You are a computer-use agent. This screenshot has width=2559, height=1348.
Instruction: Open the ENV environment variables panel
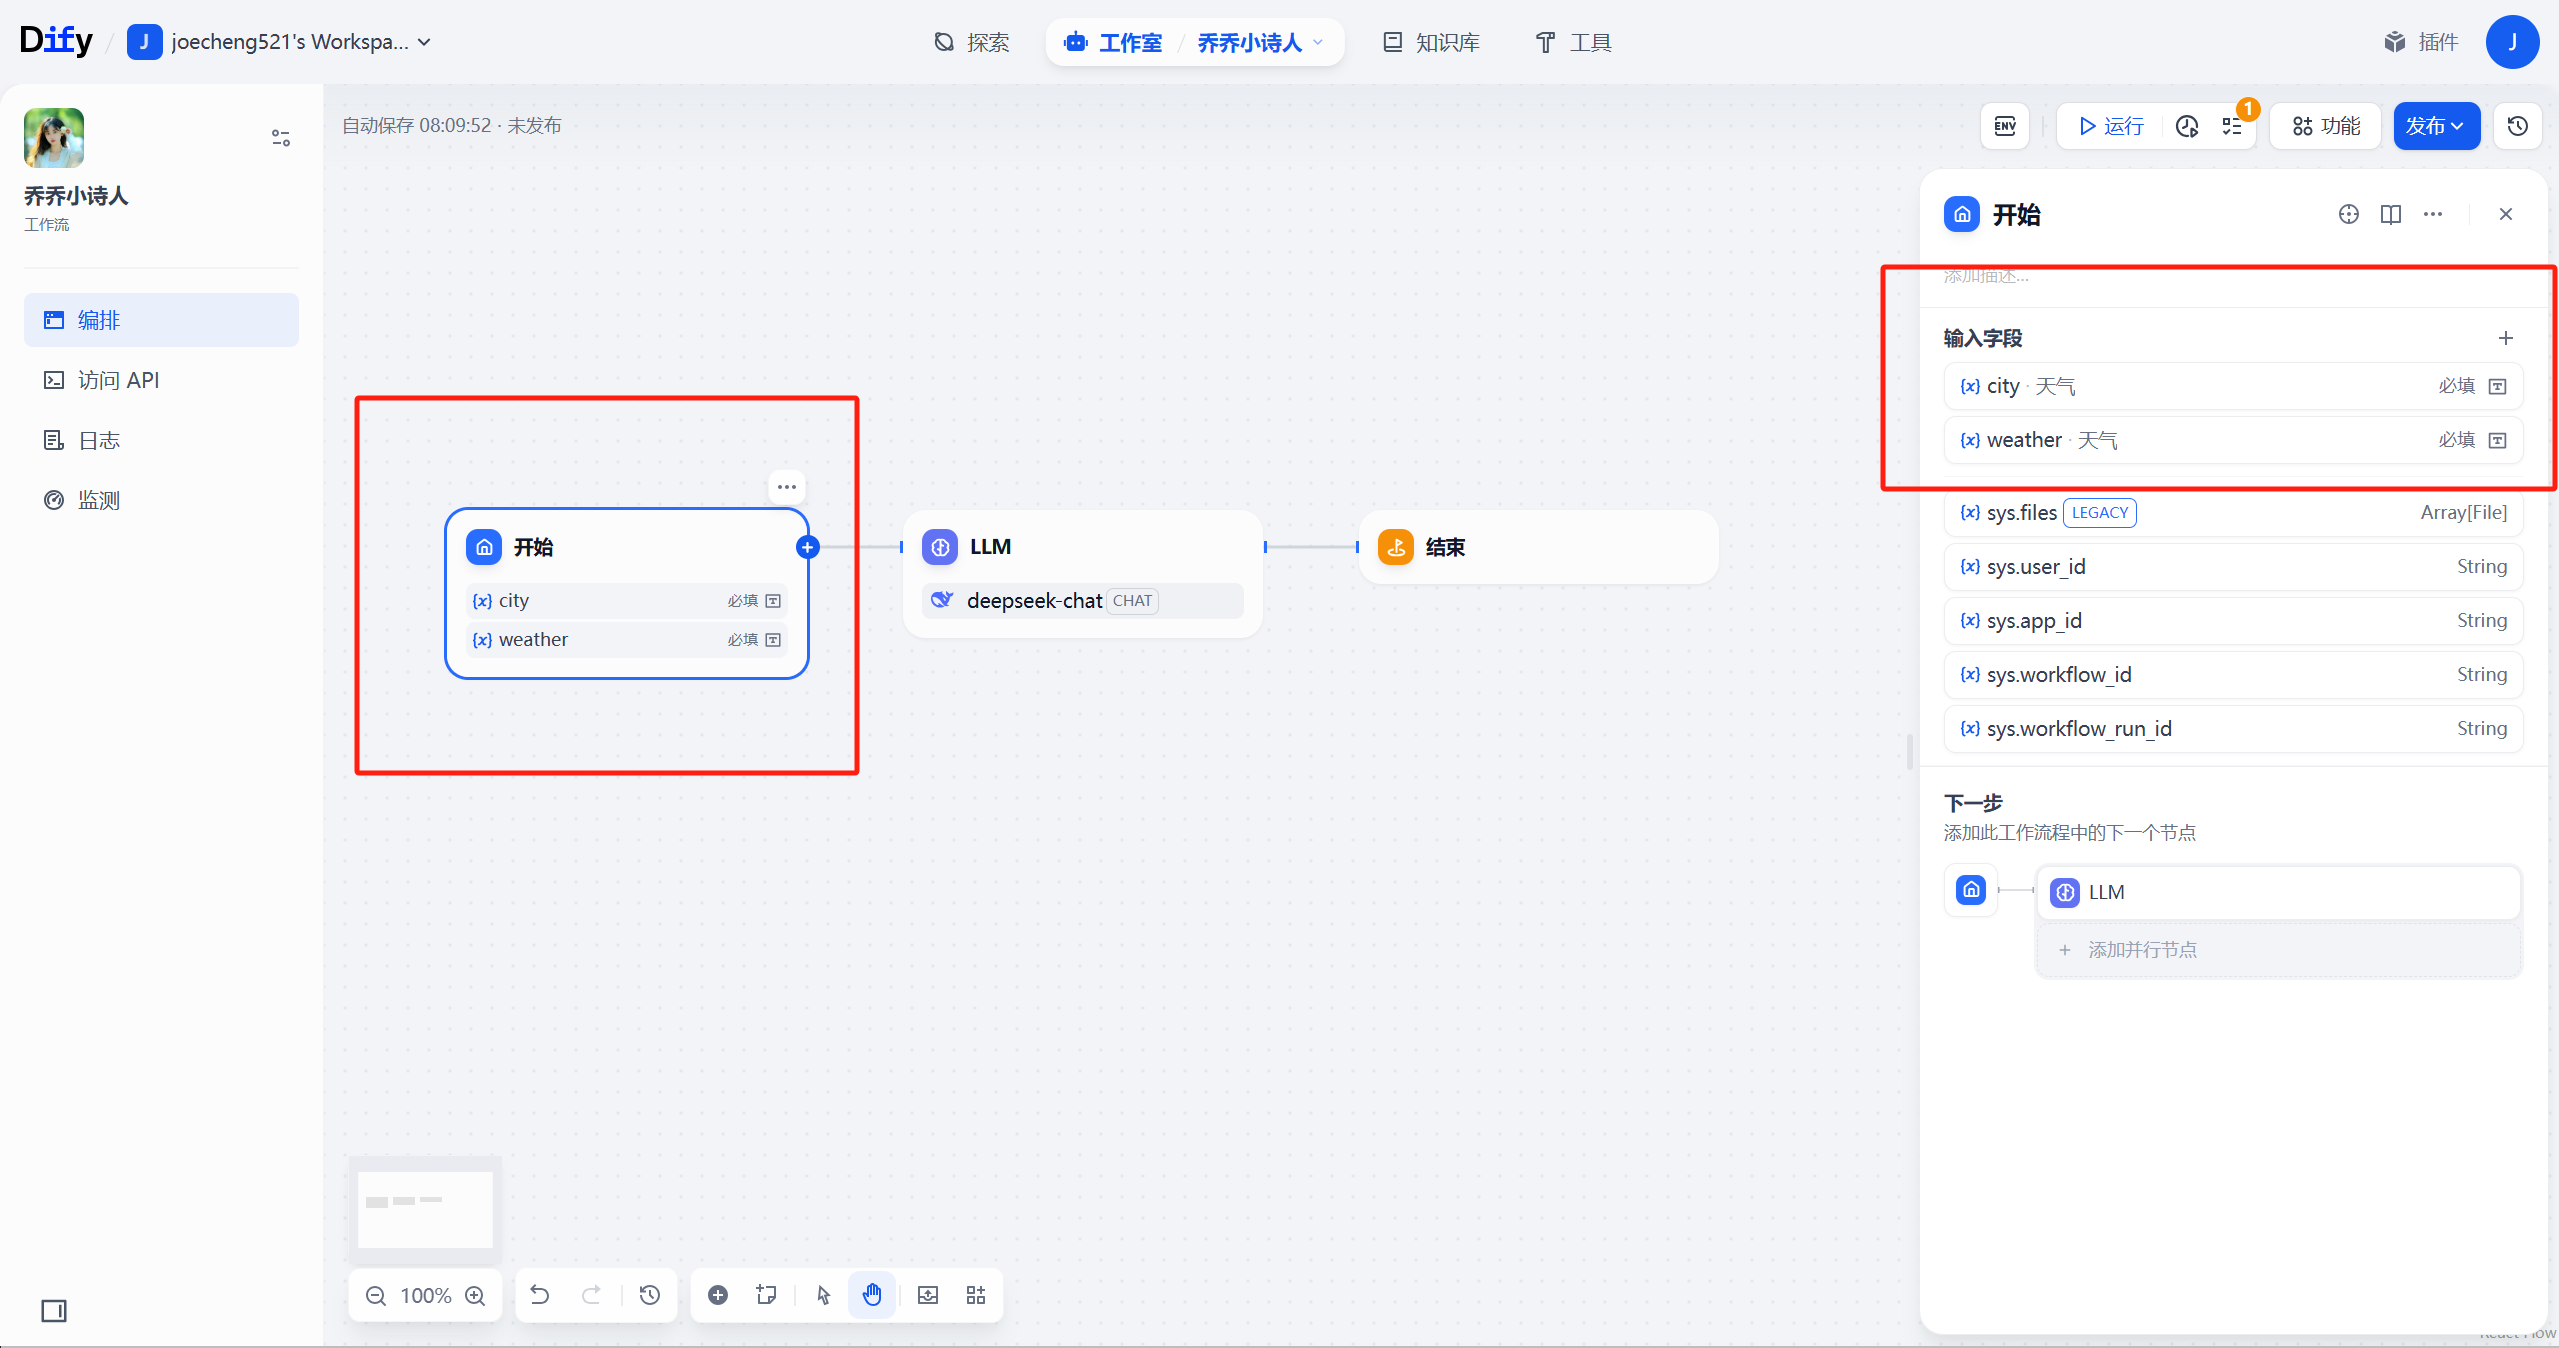(2004, 126)
